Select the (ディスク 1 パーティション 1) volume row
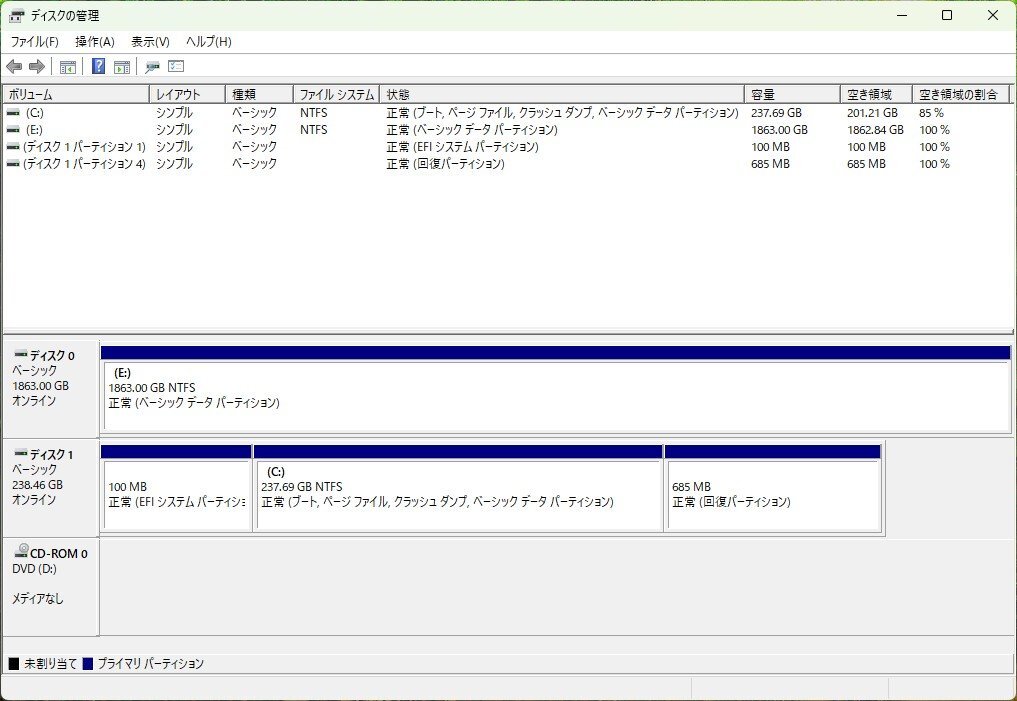Screen dimensions: 1017x701 click(85, 147)
